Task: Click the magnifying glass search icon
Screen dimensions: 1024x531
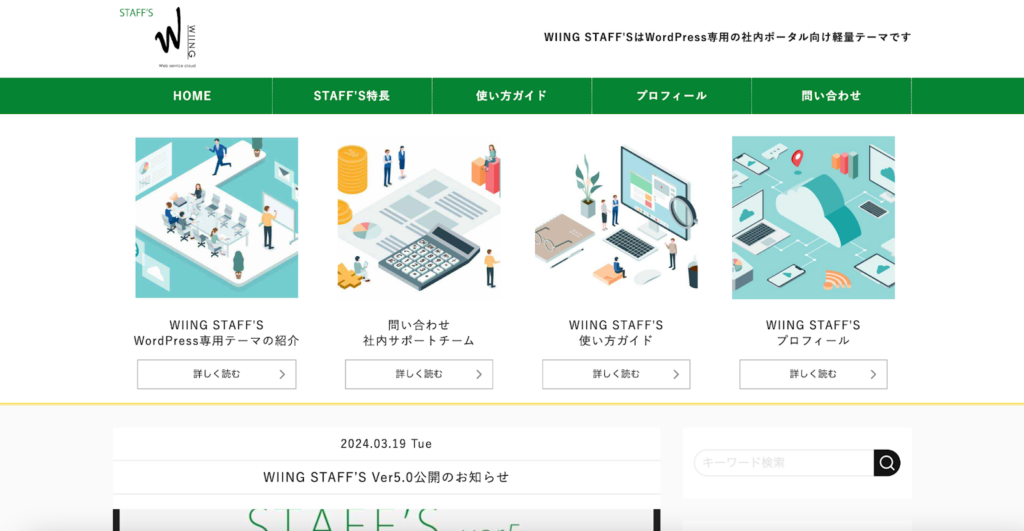Action: [886, 462]
